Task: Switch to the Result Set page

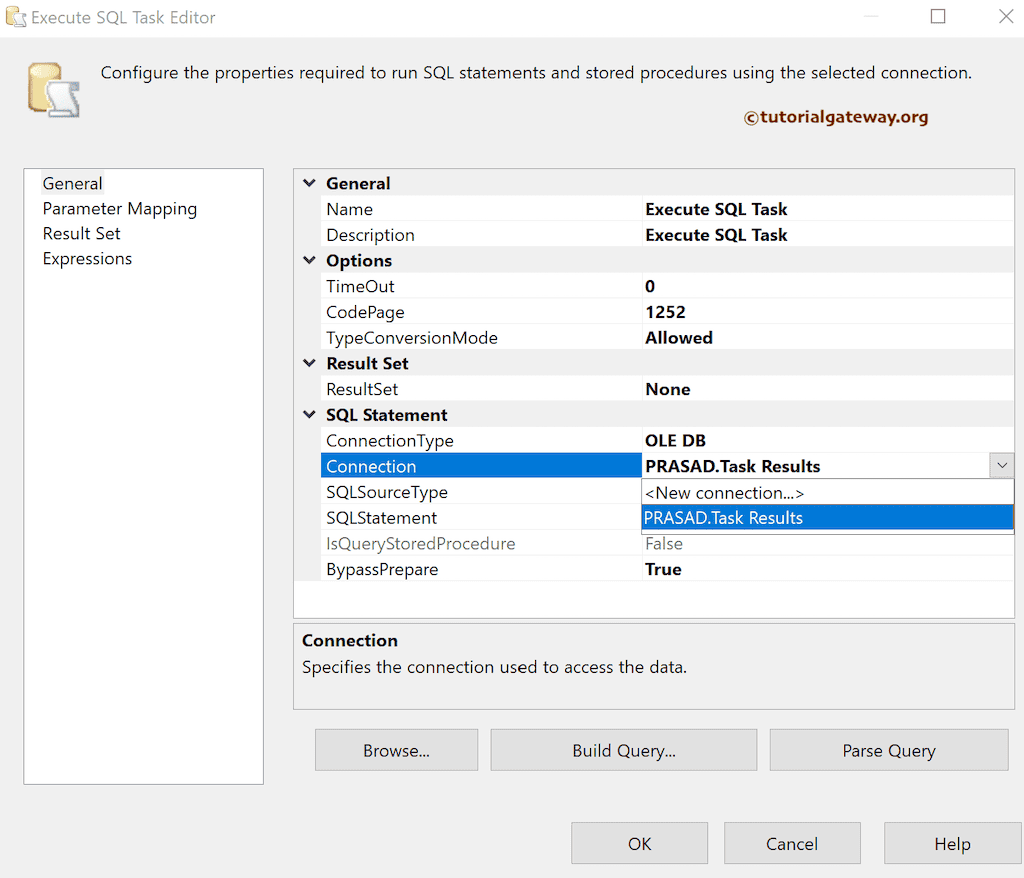Action: point(81,234)
